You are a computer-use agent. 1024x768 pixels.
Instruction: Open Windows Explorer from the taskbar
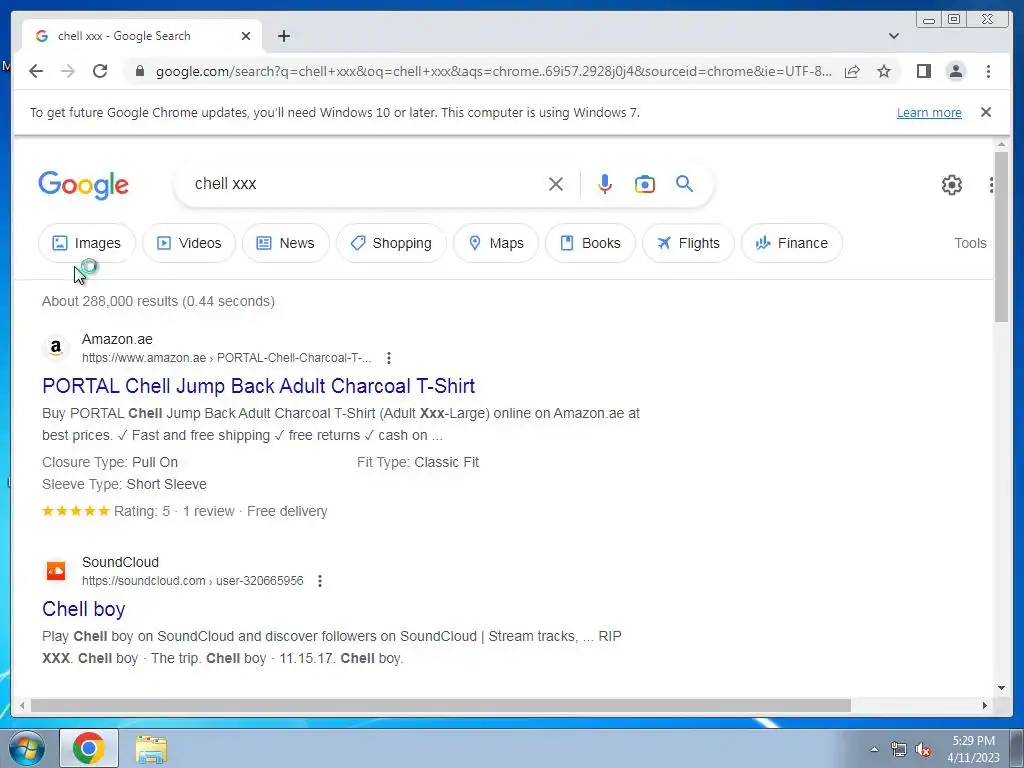point(151,750)
